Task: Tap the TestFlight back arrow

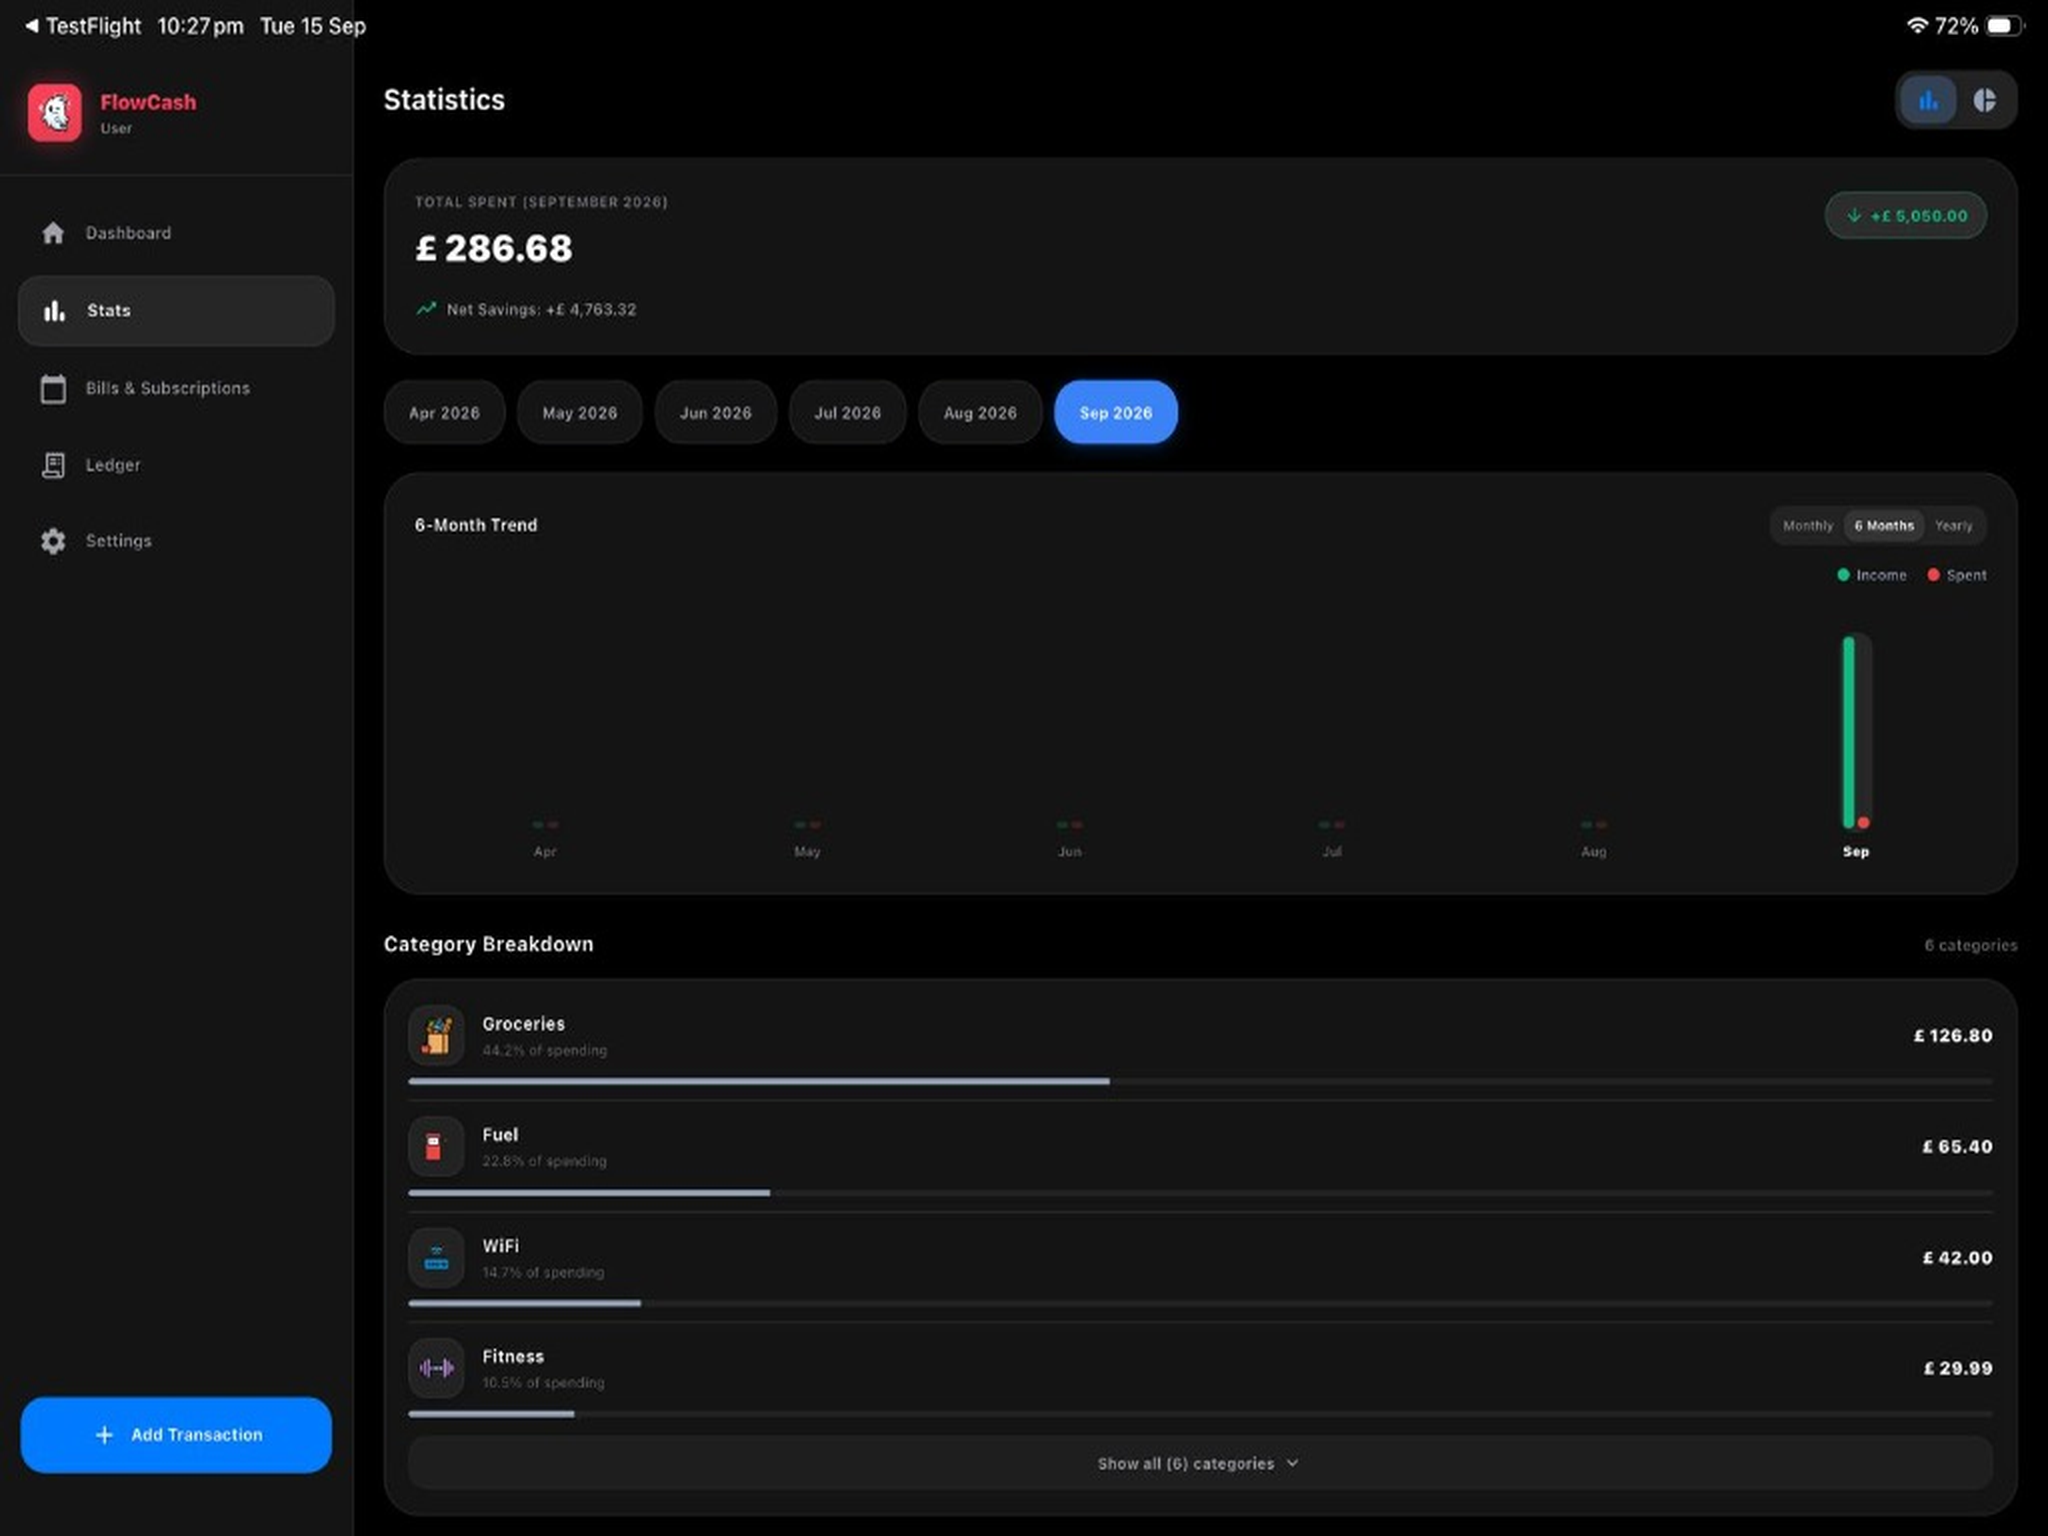Action: [x=32, y=26]
